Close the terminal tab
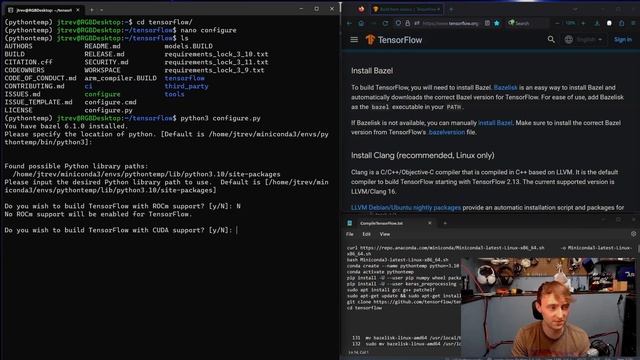 [78, 9]
